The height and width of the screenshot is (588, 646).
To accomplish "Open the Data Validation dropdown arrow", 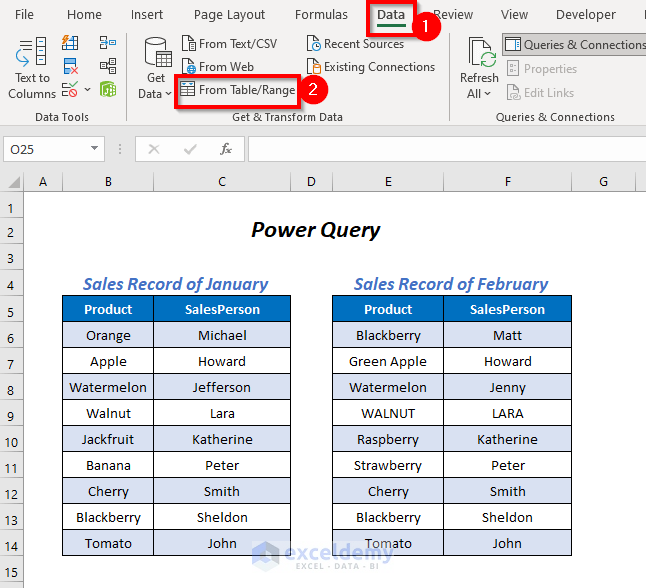I will [x=87, y=89].
